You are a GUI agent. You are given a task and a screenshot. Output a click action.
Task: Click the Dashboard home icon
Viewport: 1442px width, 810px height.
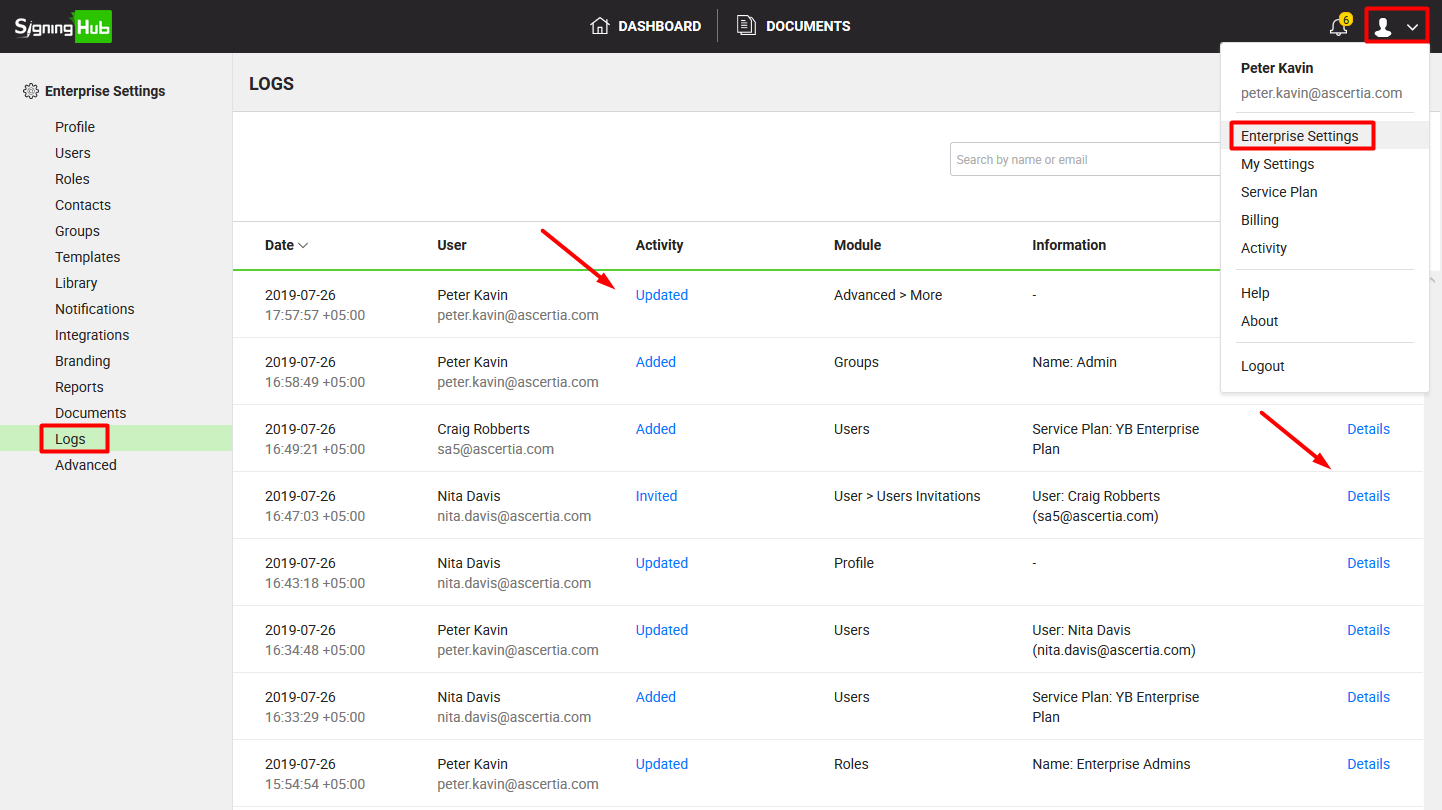click(x=600, y=26)
